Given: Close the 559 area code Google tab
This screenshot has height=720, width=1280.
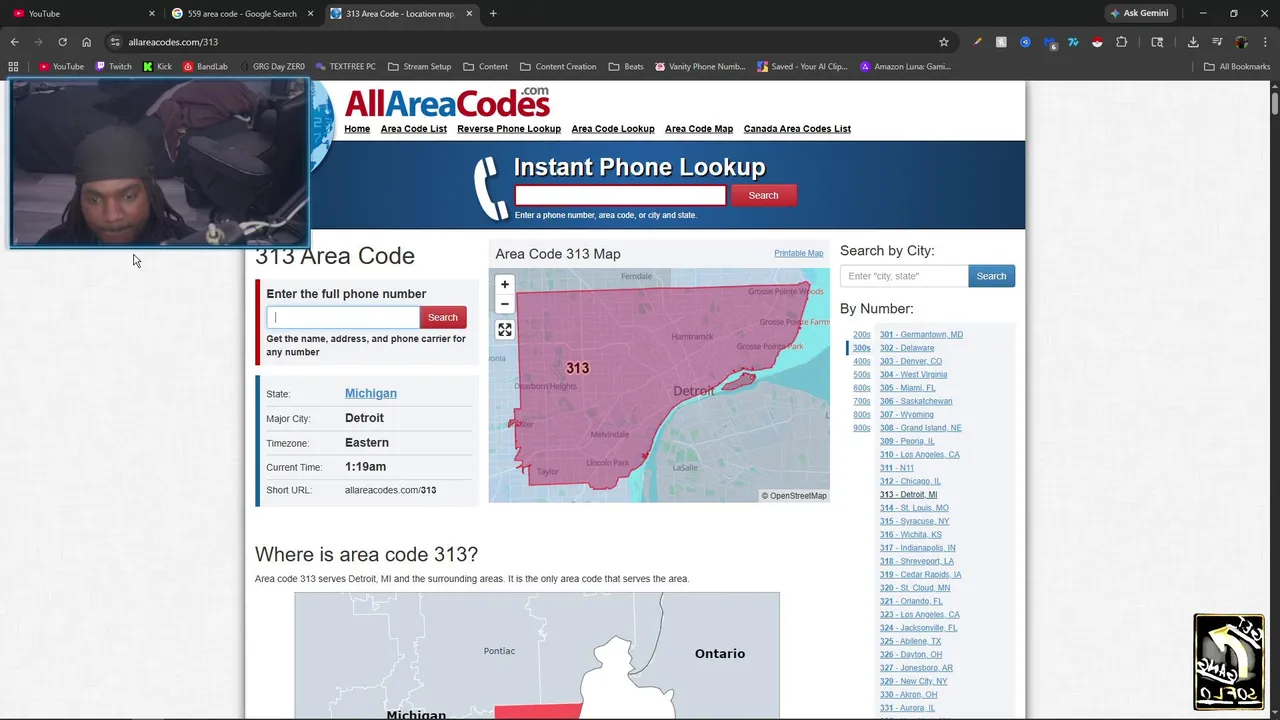Looking at the screenshot, I should coord(311,14).
